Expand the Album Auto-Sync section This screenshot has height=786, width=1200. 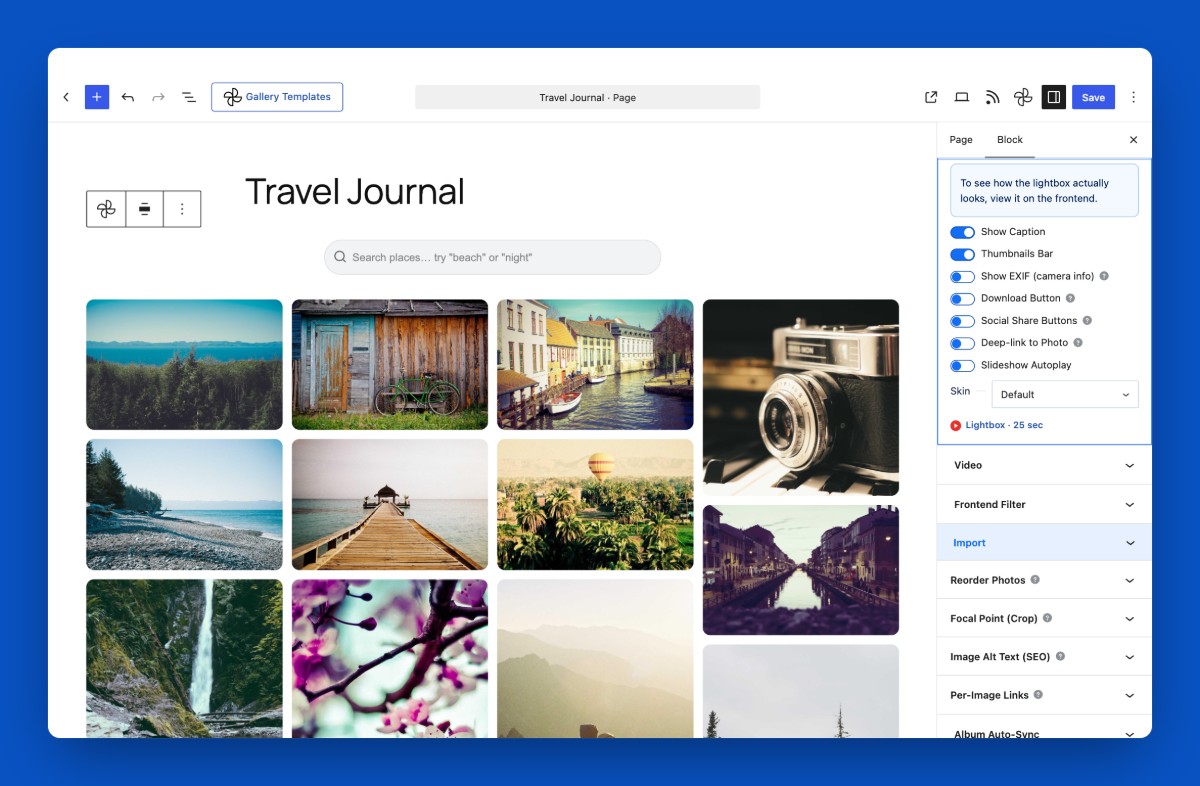[x=1044, y=730]
